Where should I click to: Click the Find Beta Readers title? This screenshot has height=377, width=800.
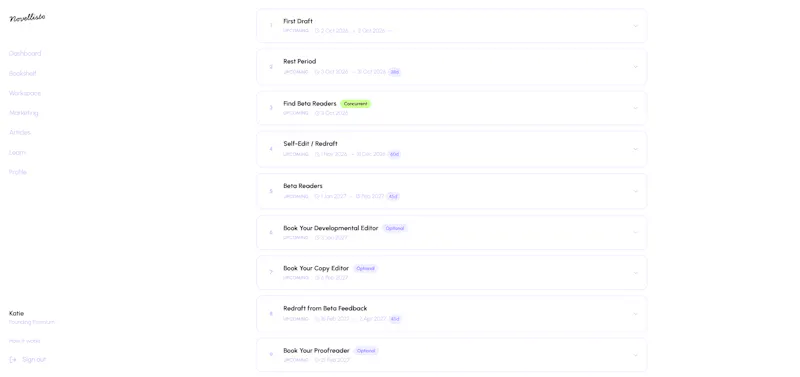310,104
